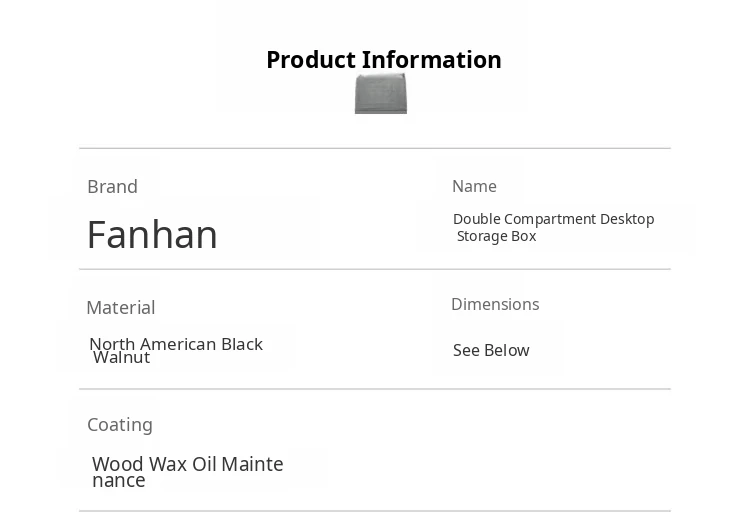This screenshot has height=524, width=750.
Task: Click the Fanhan brand name
Action: pyautogui.click(x=152, y=235)
